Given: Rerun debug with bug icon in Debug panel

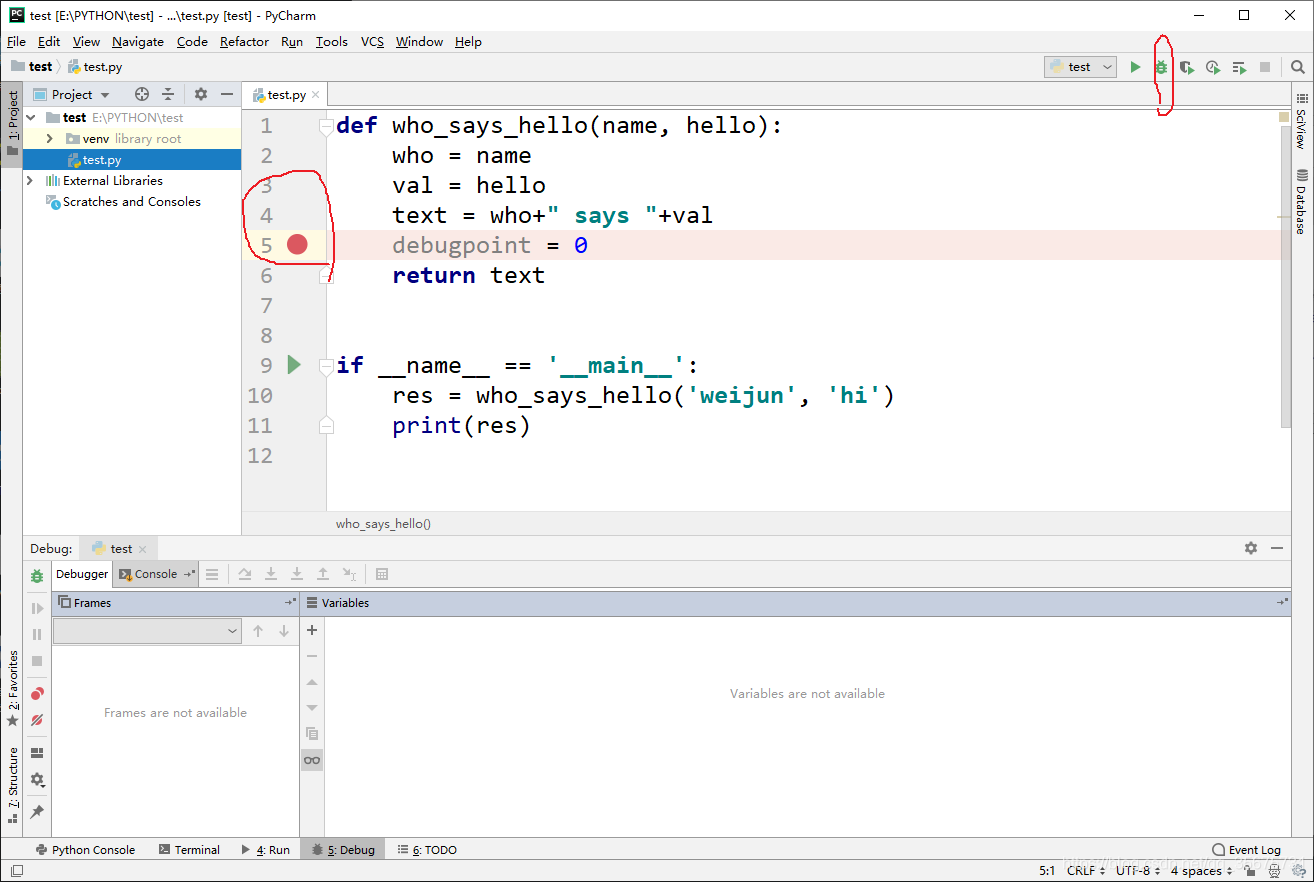Looking at the screenshot, I should point(37,576).
